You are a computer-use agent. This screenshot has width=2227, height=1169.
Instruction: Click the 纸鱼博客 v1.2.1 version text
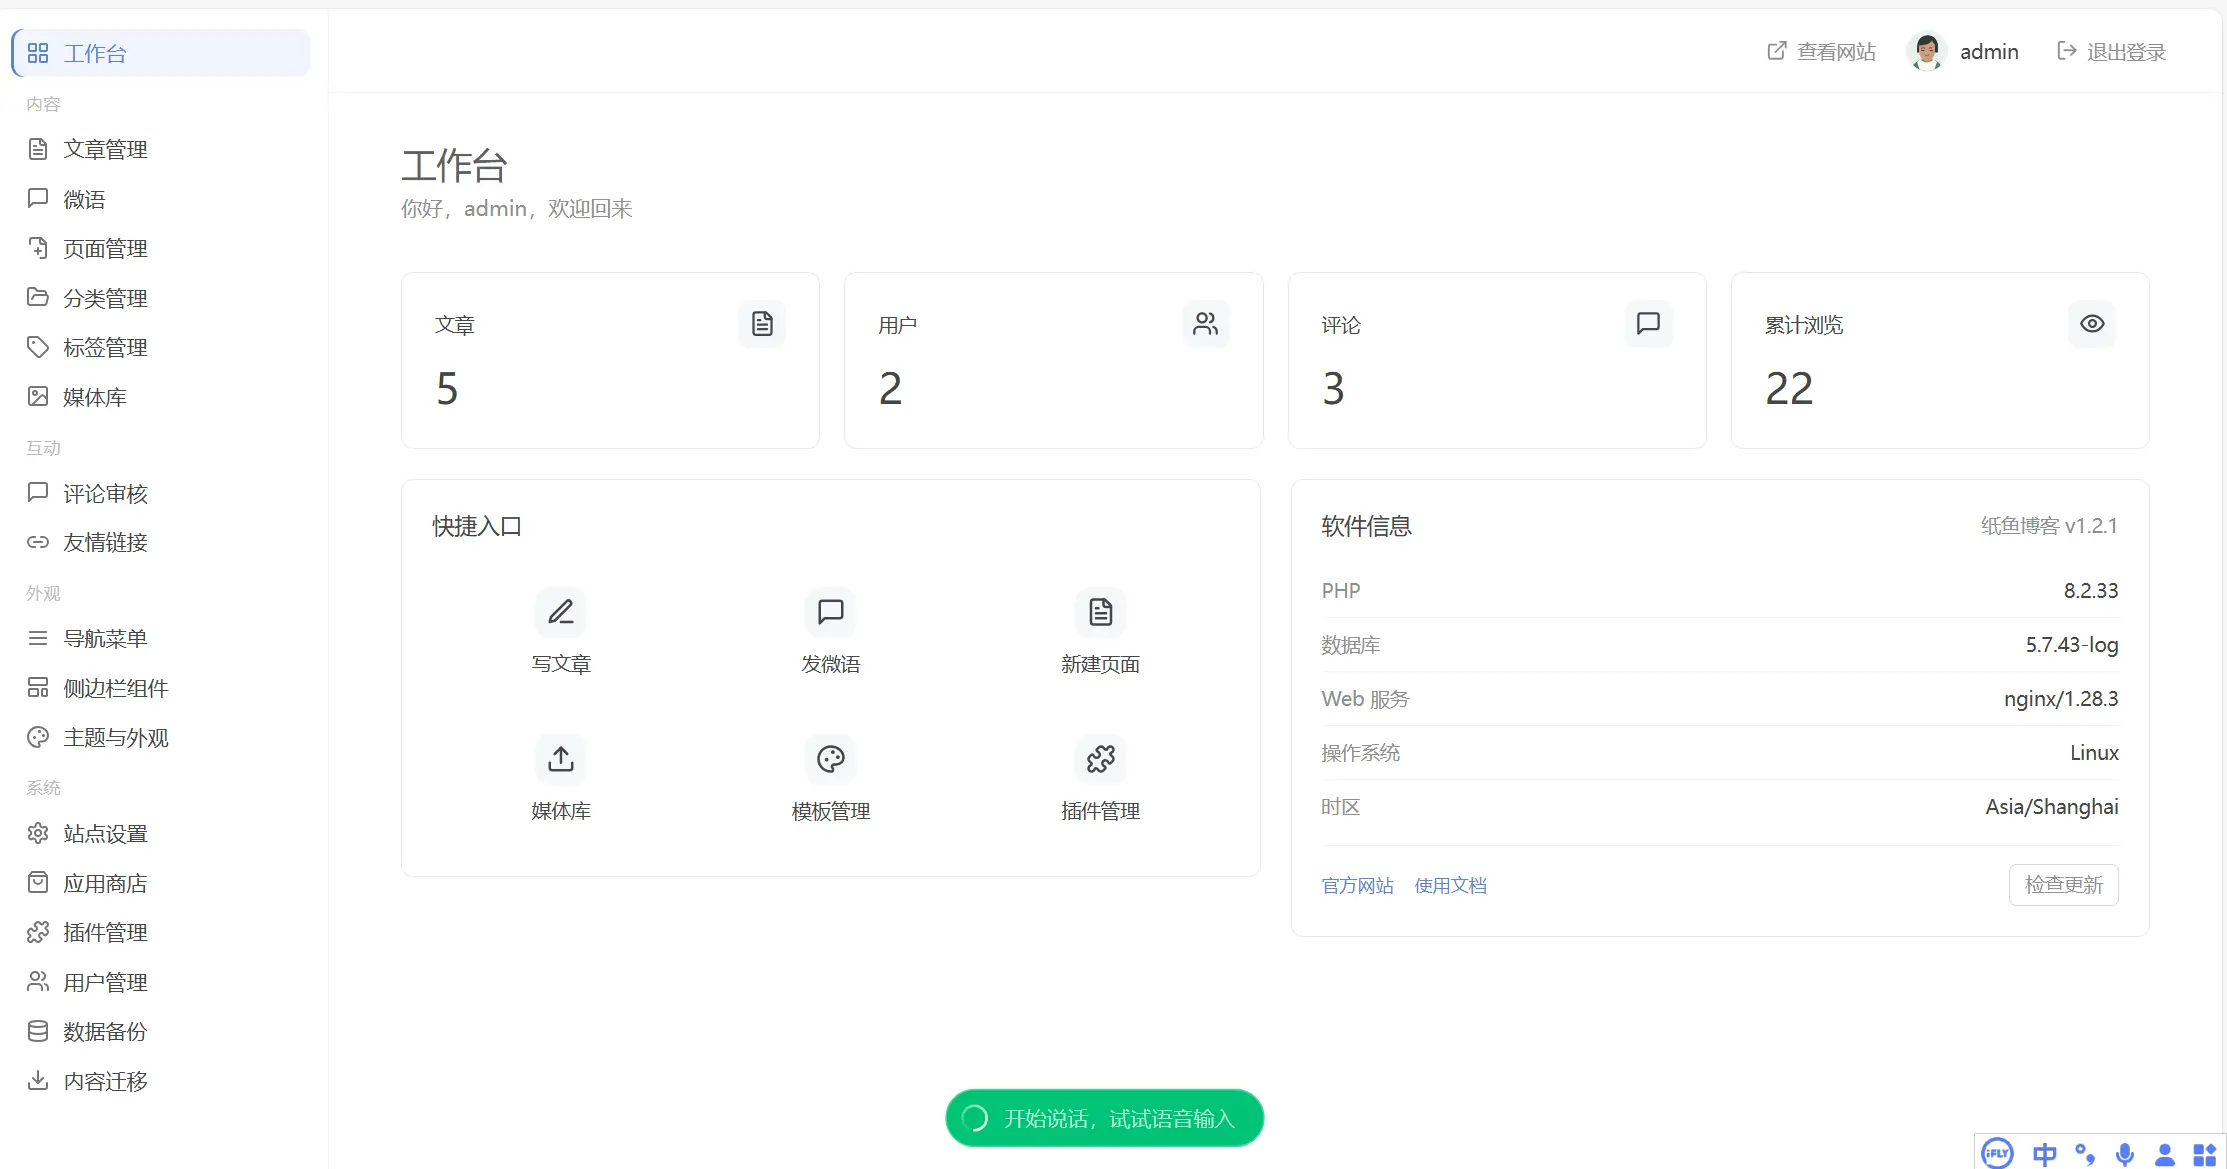(2049, 526)
